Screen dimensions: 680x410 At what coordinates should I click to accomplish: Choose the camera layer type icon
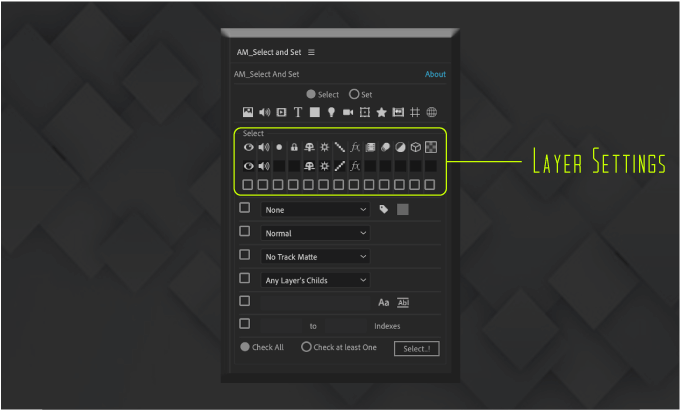tap(348, 112)
